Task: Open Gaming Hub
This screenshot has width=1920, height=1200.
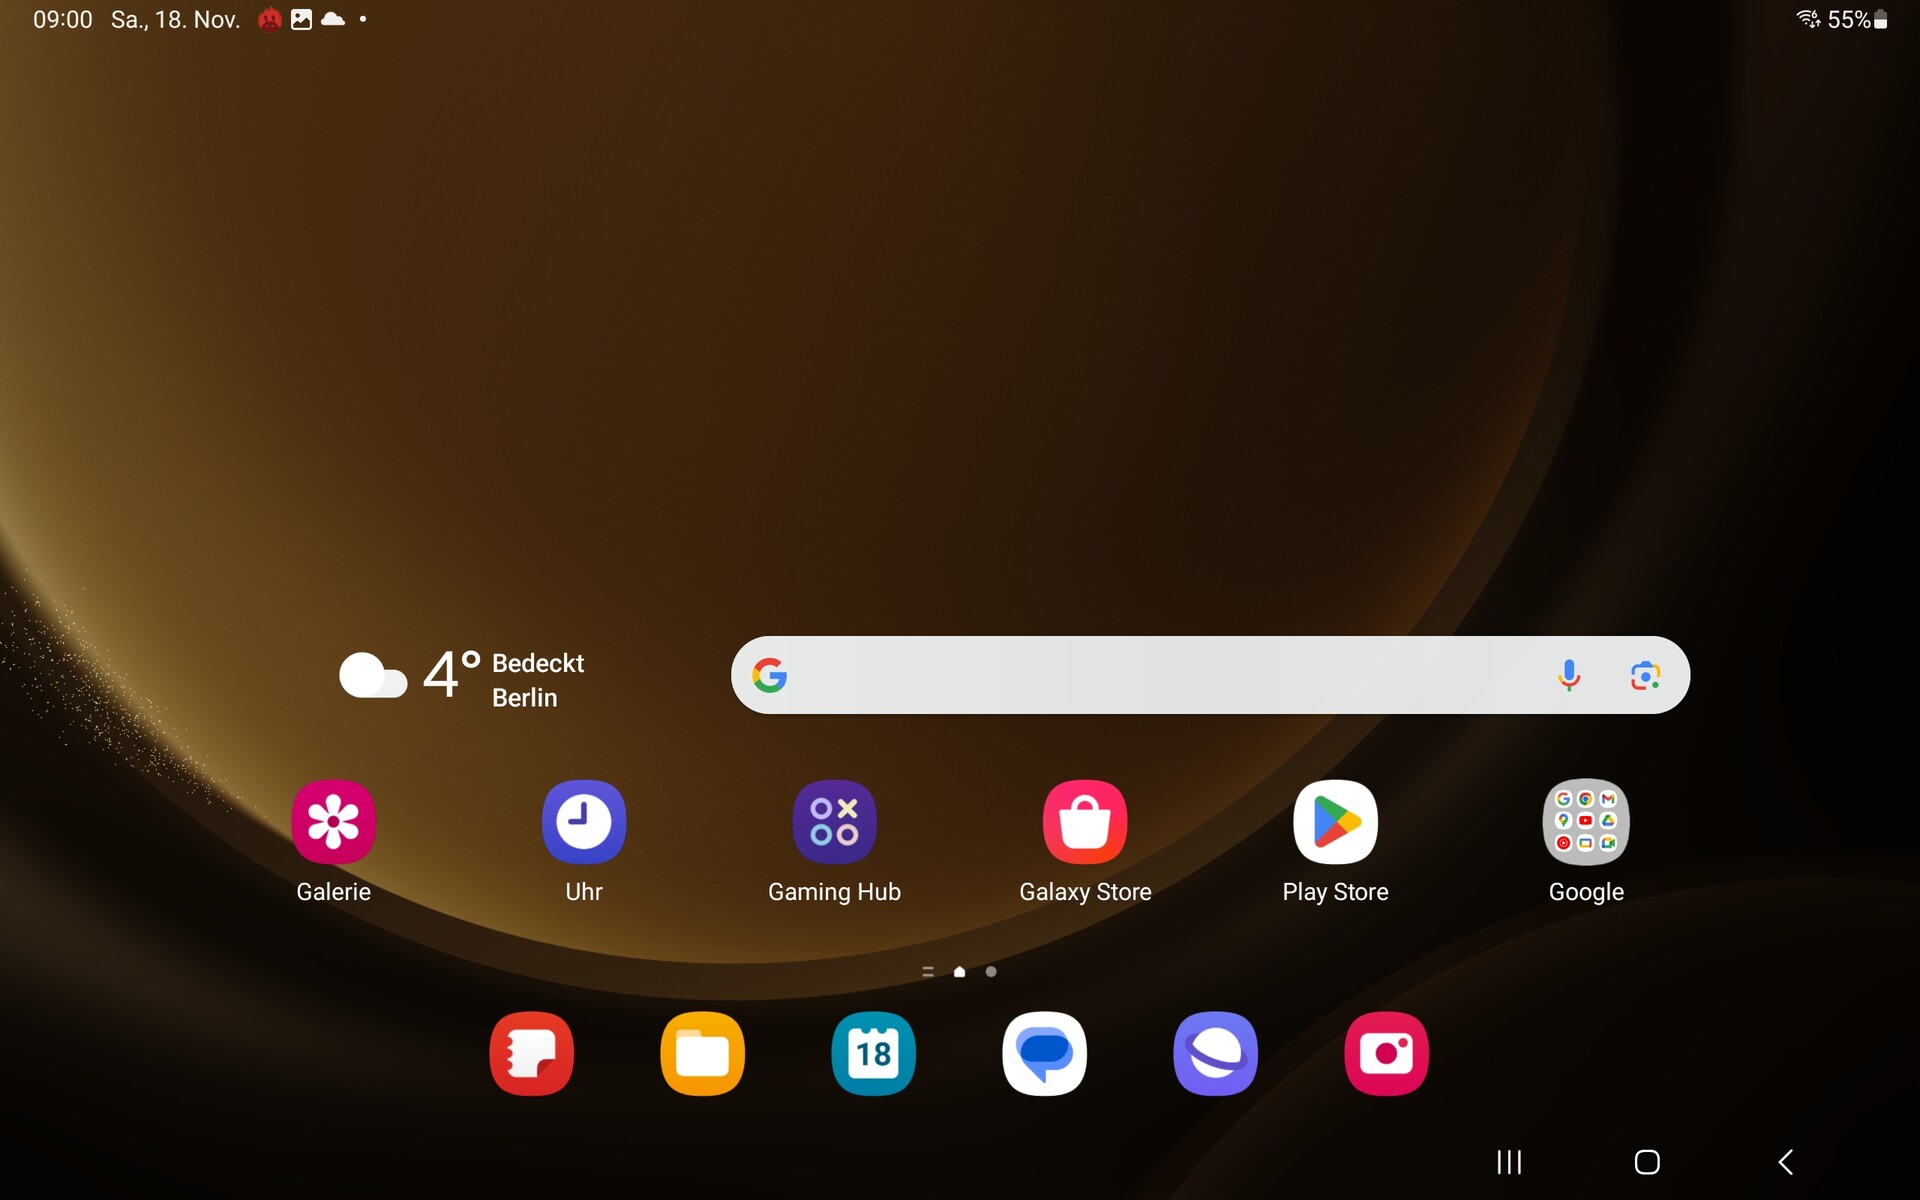Action: pyautogui.click(x=834, y=822)
